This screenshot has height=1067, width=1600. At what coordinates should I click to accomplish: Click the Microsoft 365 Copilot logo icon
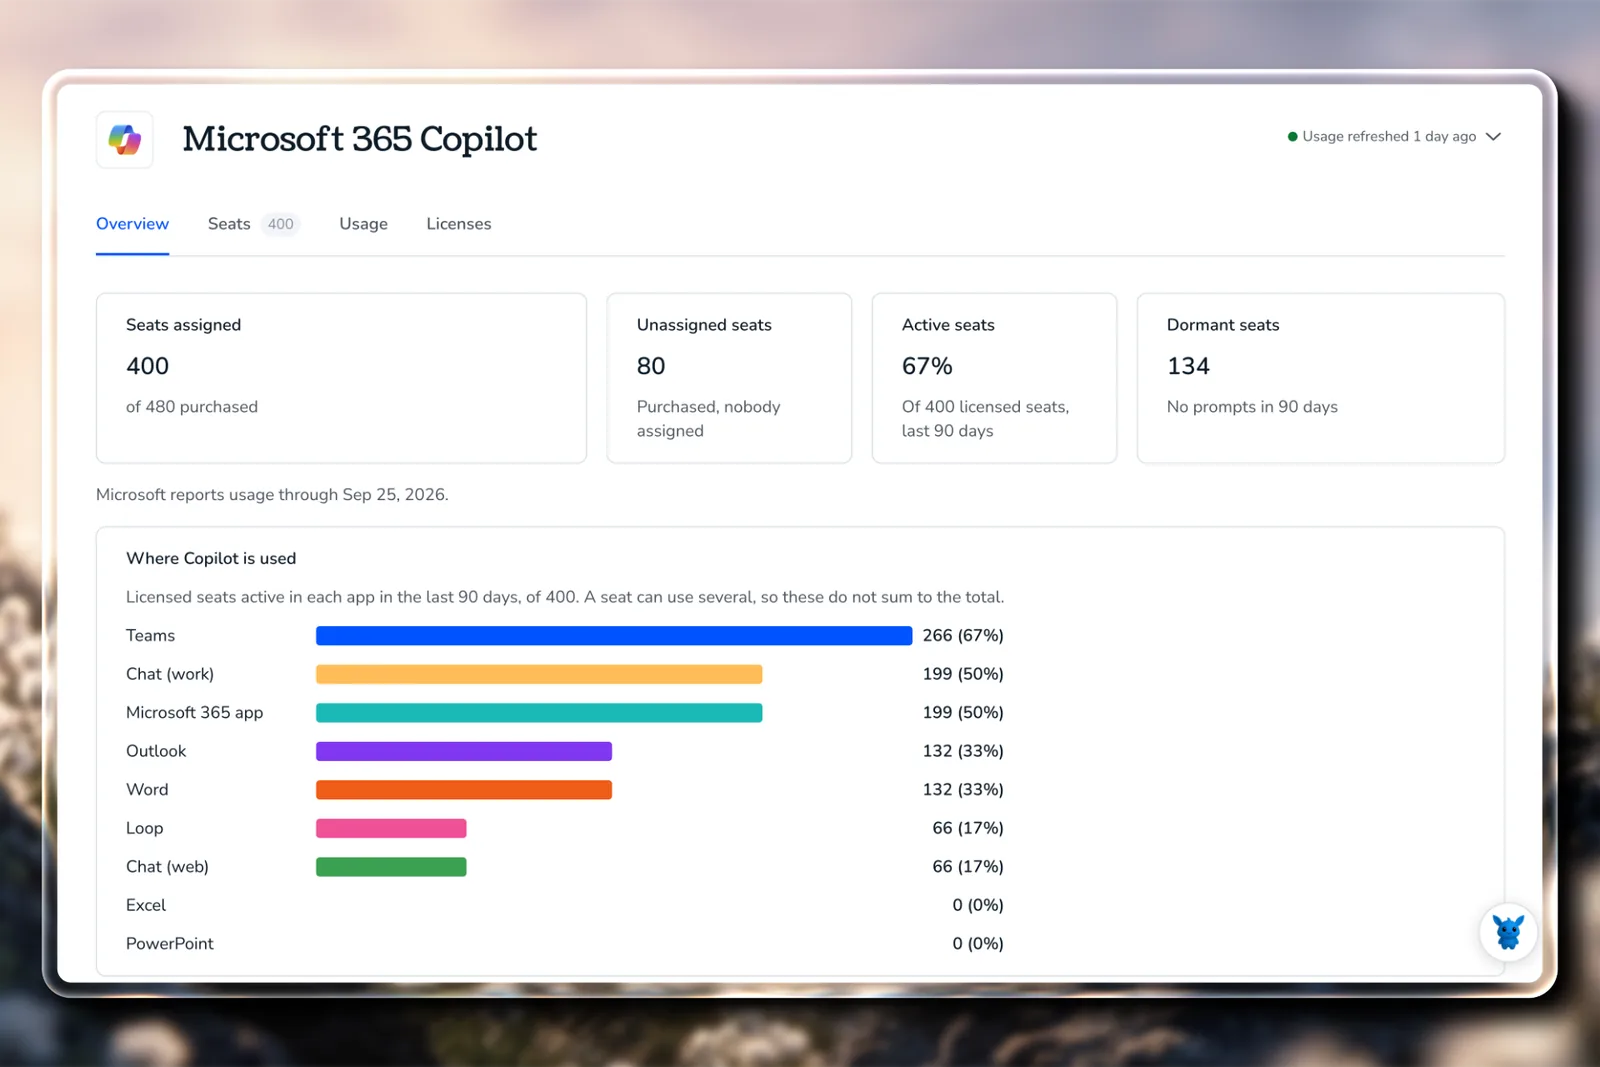click(x=124, y=139)
